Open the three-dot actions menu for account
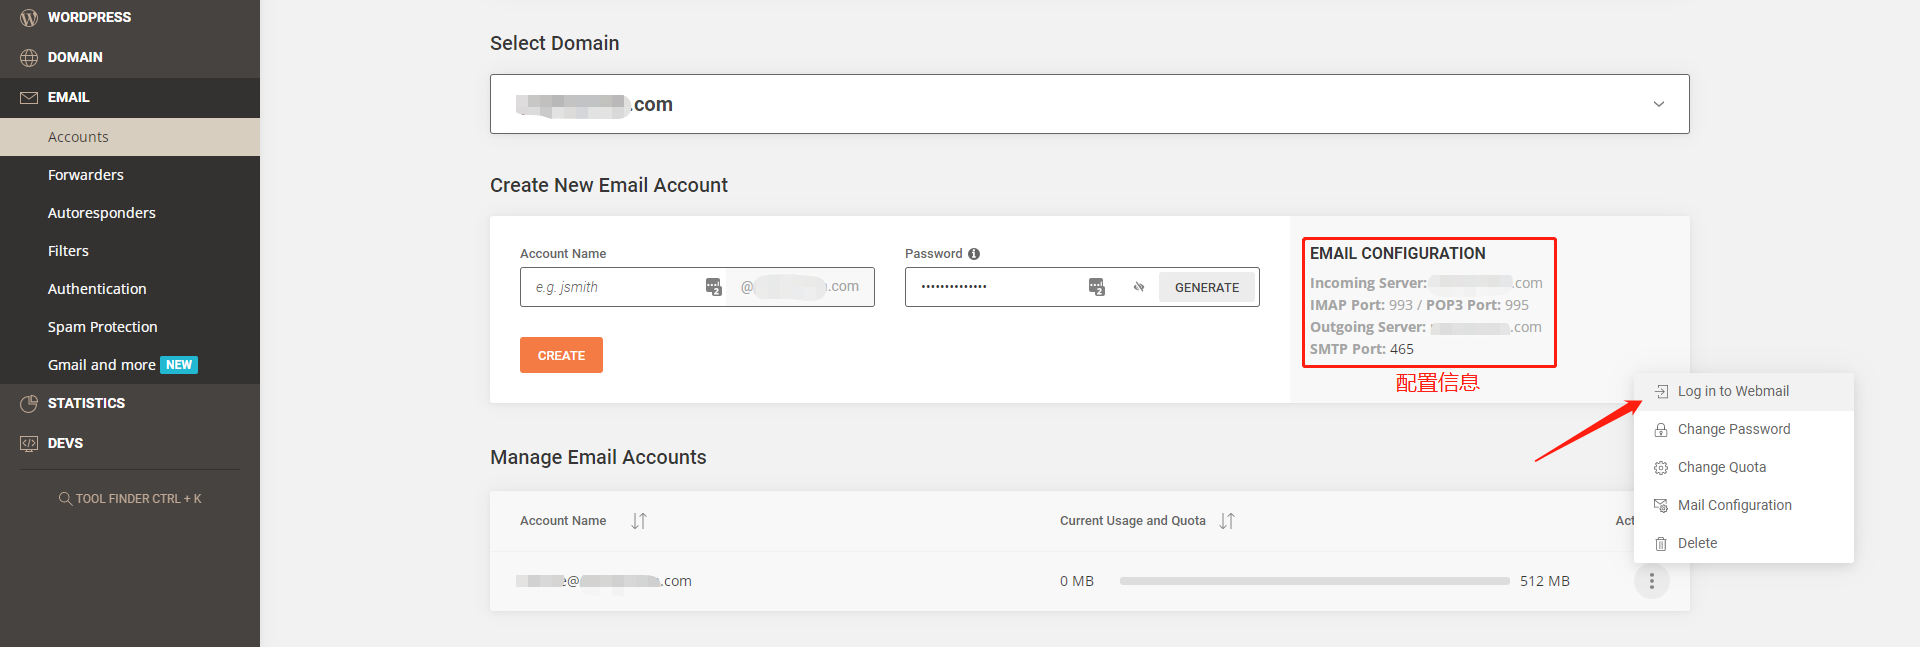1920x647 pixels. [1652, 581]
